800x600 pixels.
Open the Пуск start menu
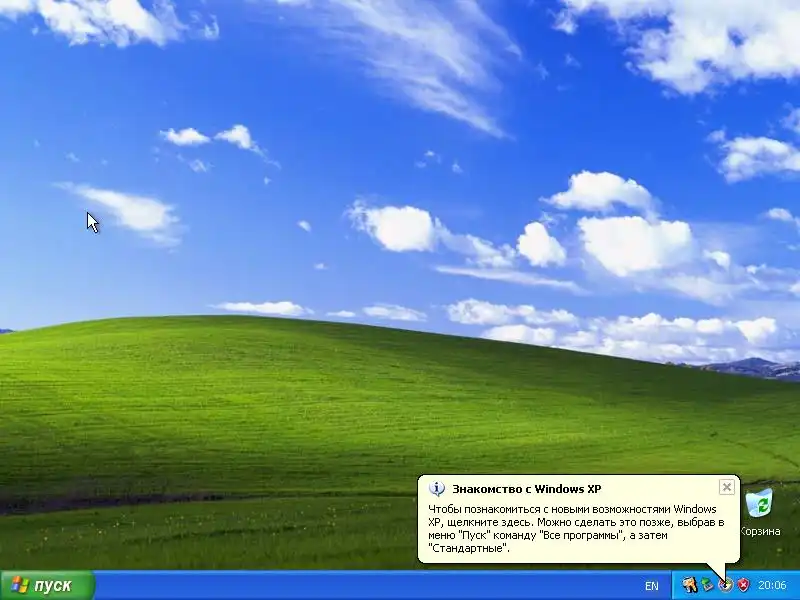tap(47, 585)
